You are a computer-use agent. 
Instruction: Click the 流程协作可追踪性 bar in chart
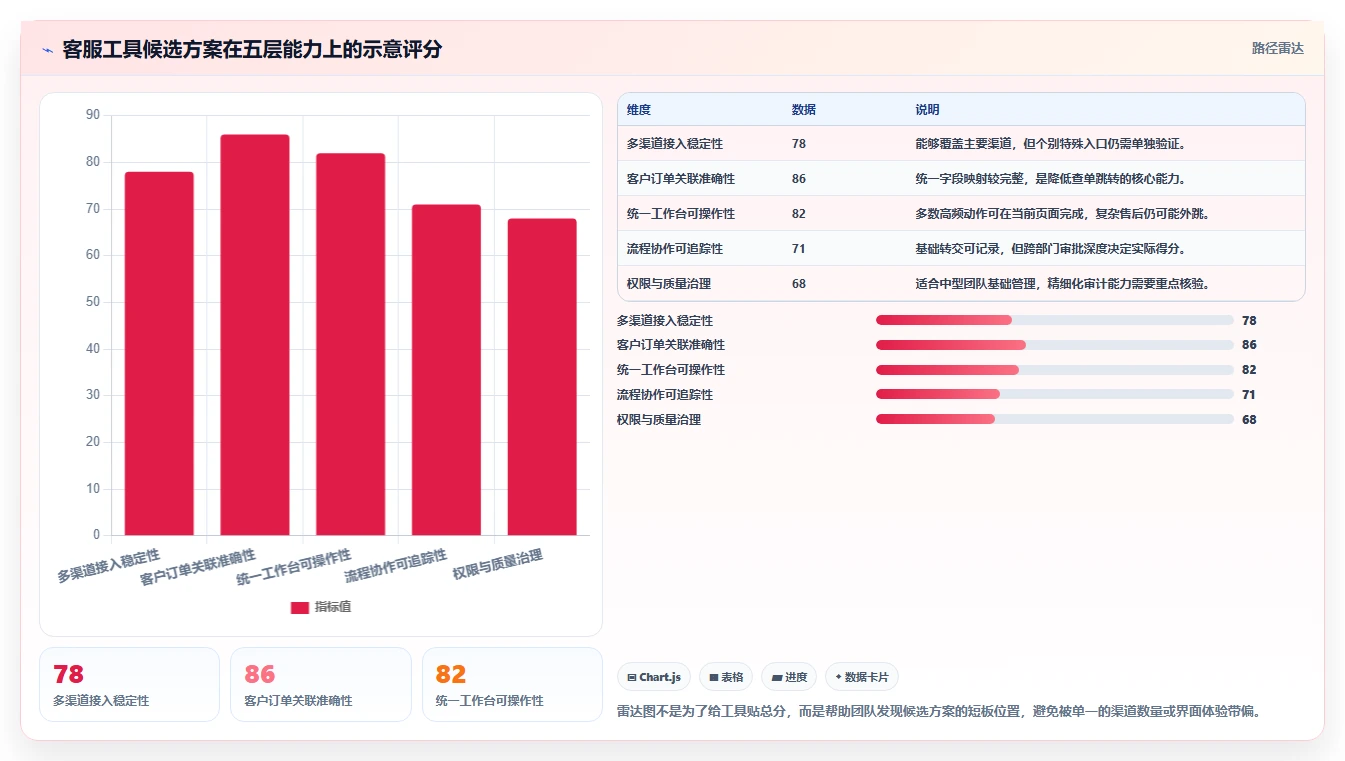446,370
